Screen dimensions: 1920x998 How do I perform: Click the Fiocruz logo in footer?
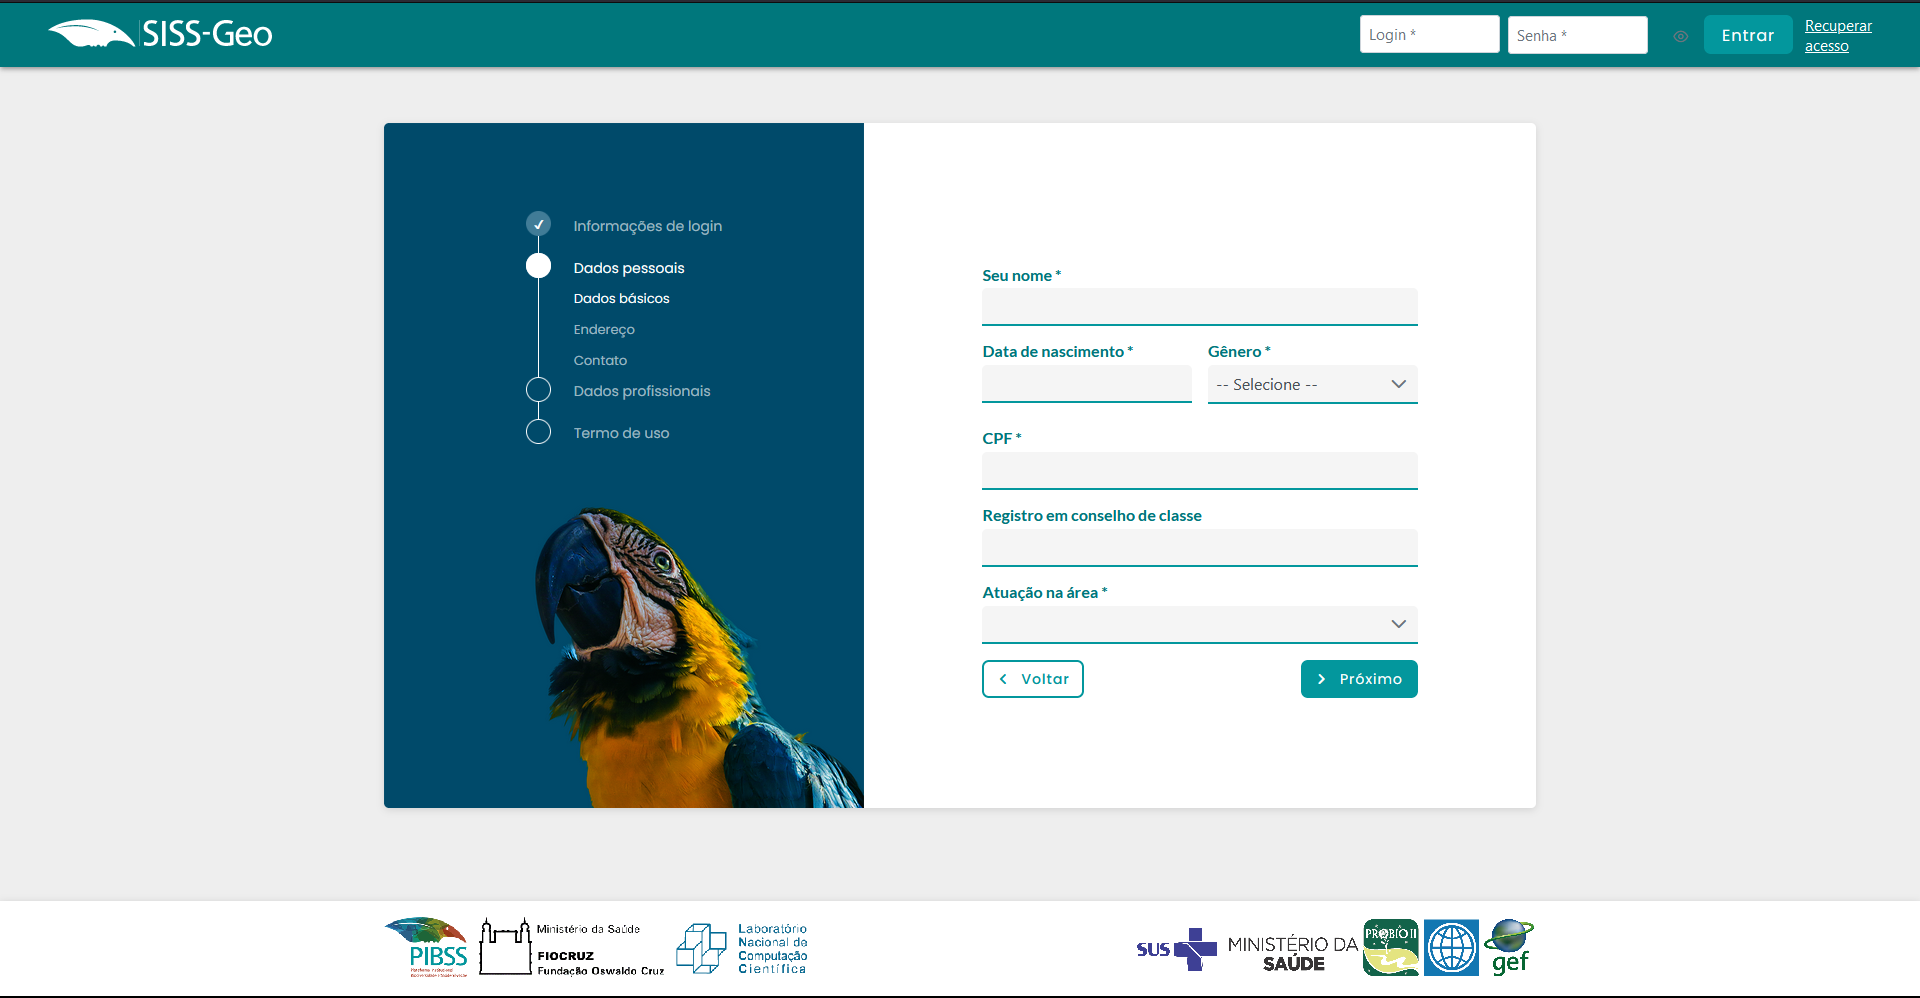point(571,947)
